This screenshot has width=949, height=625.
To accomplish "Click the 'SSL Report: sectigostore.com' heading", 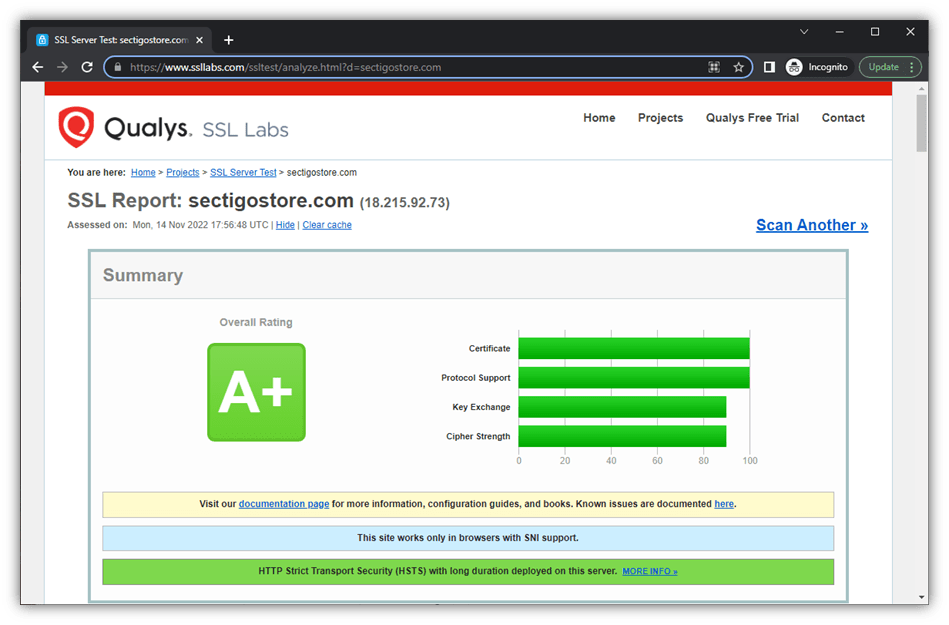I will point(210,200).
